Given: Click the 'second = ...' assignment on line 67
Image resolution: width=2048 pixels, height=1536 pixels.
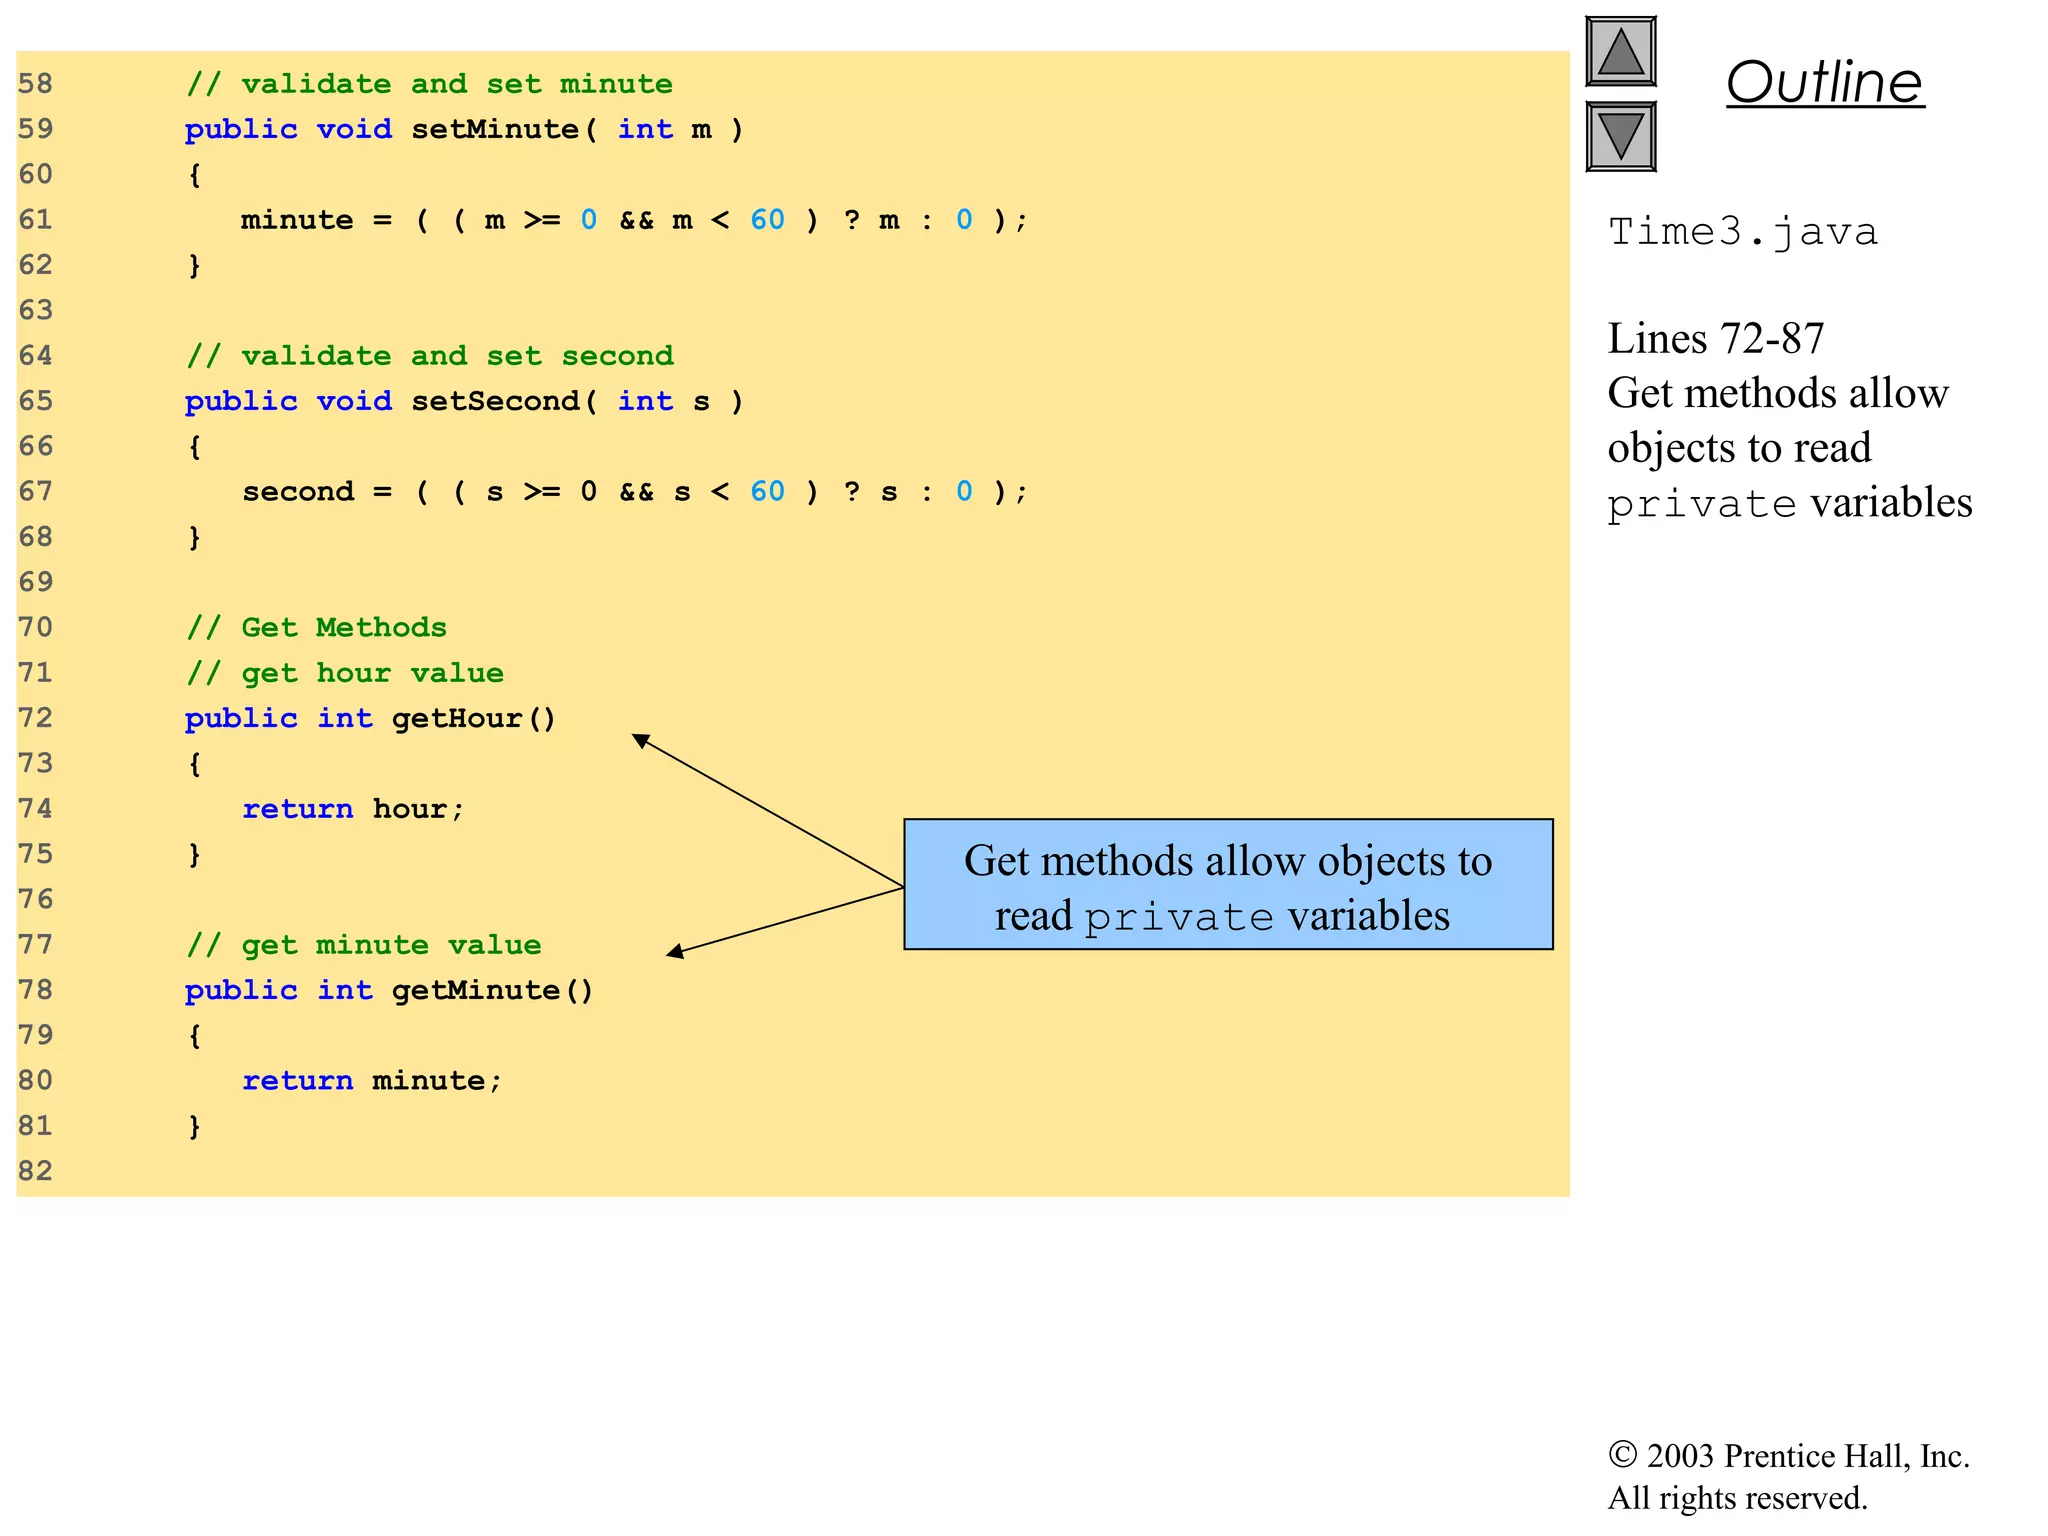Looking at the screenshot, I should point(634,492).
